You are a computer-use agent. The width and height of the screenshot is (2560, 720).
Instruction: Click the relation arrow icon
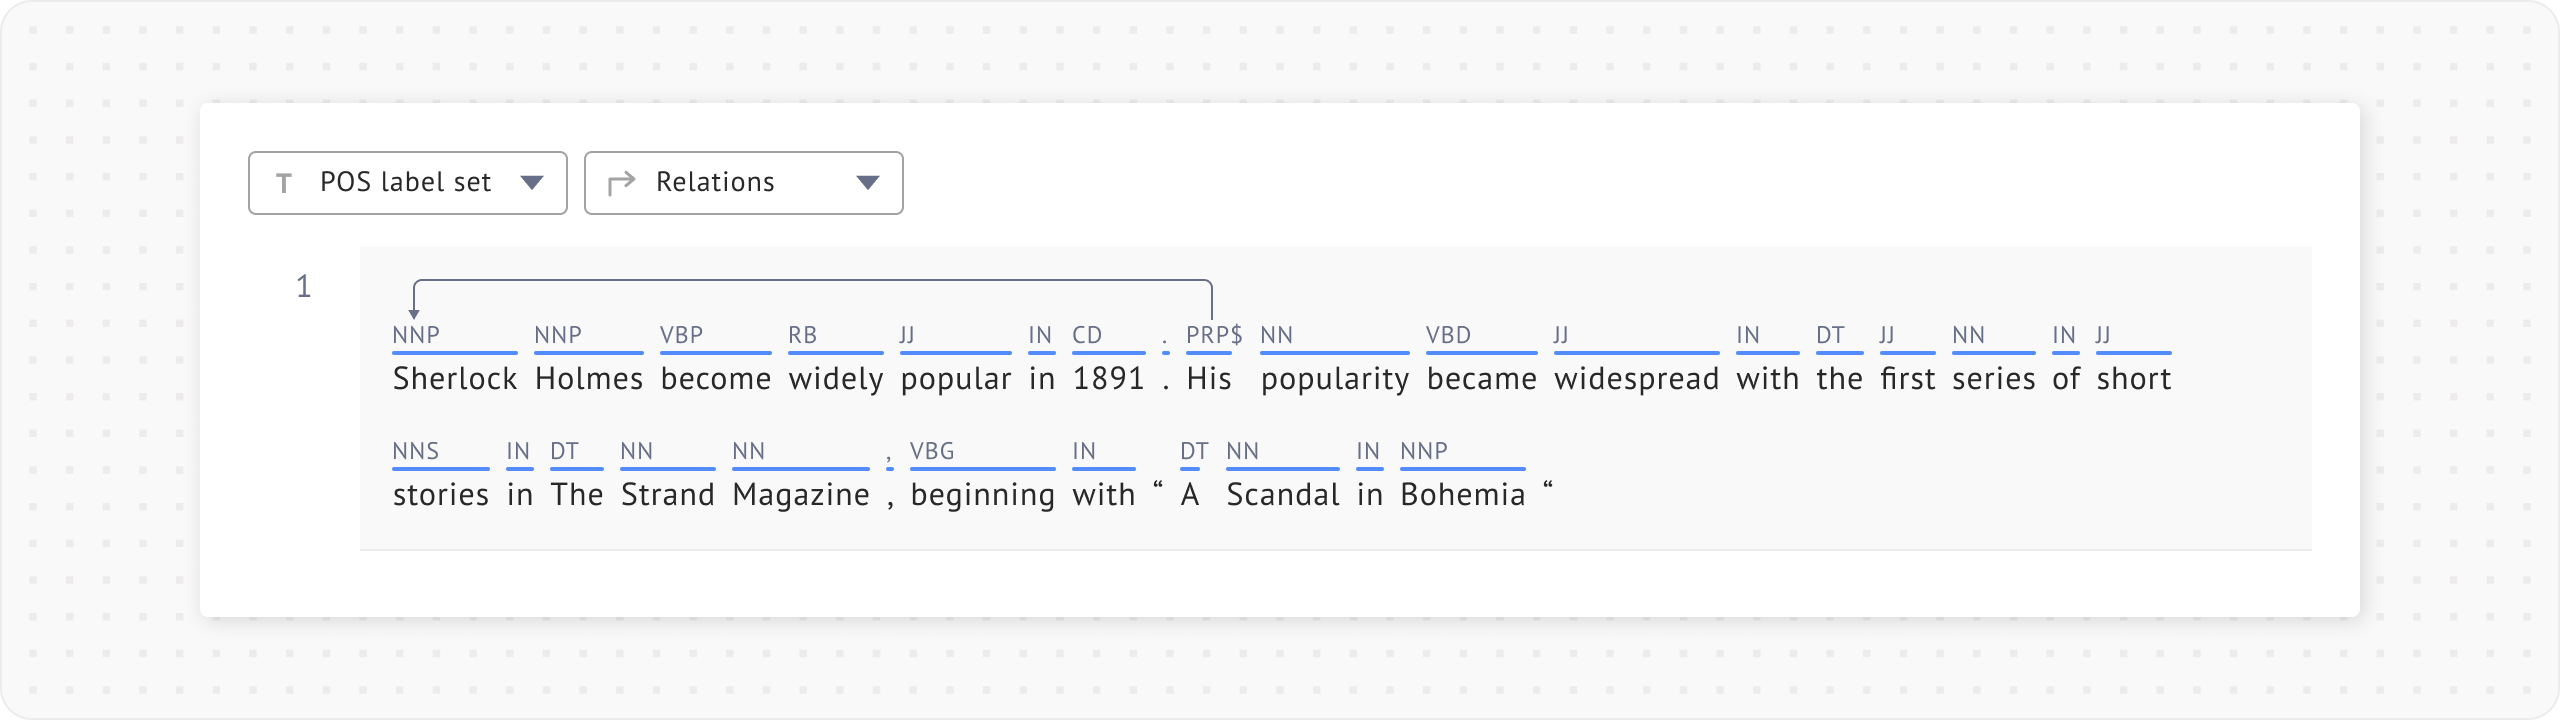coord(622,183)
